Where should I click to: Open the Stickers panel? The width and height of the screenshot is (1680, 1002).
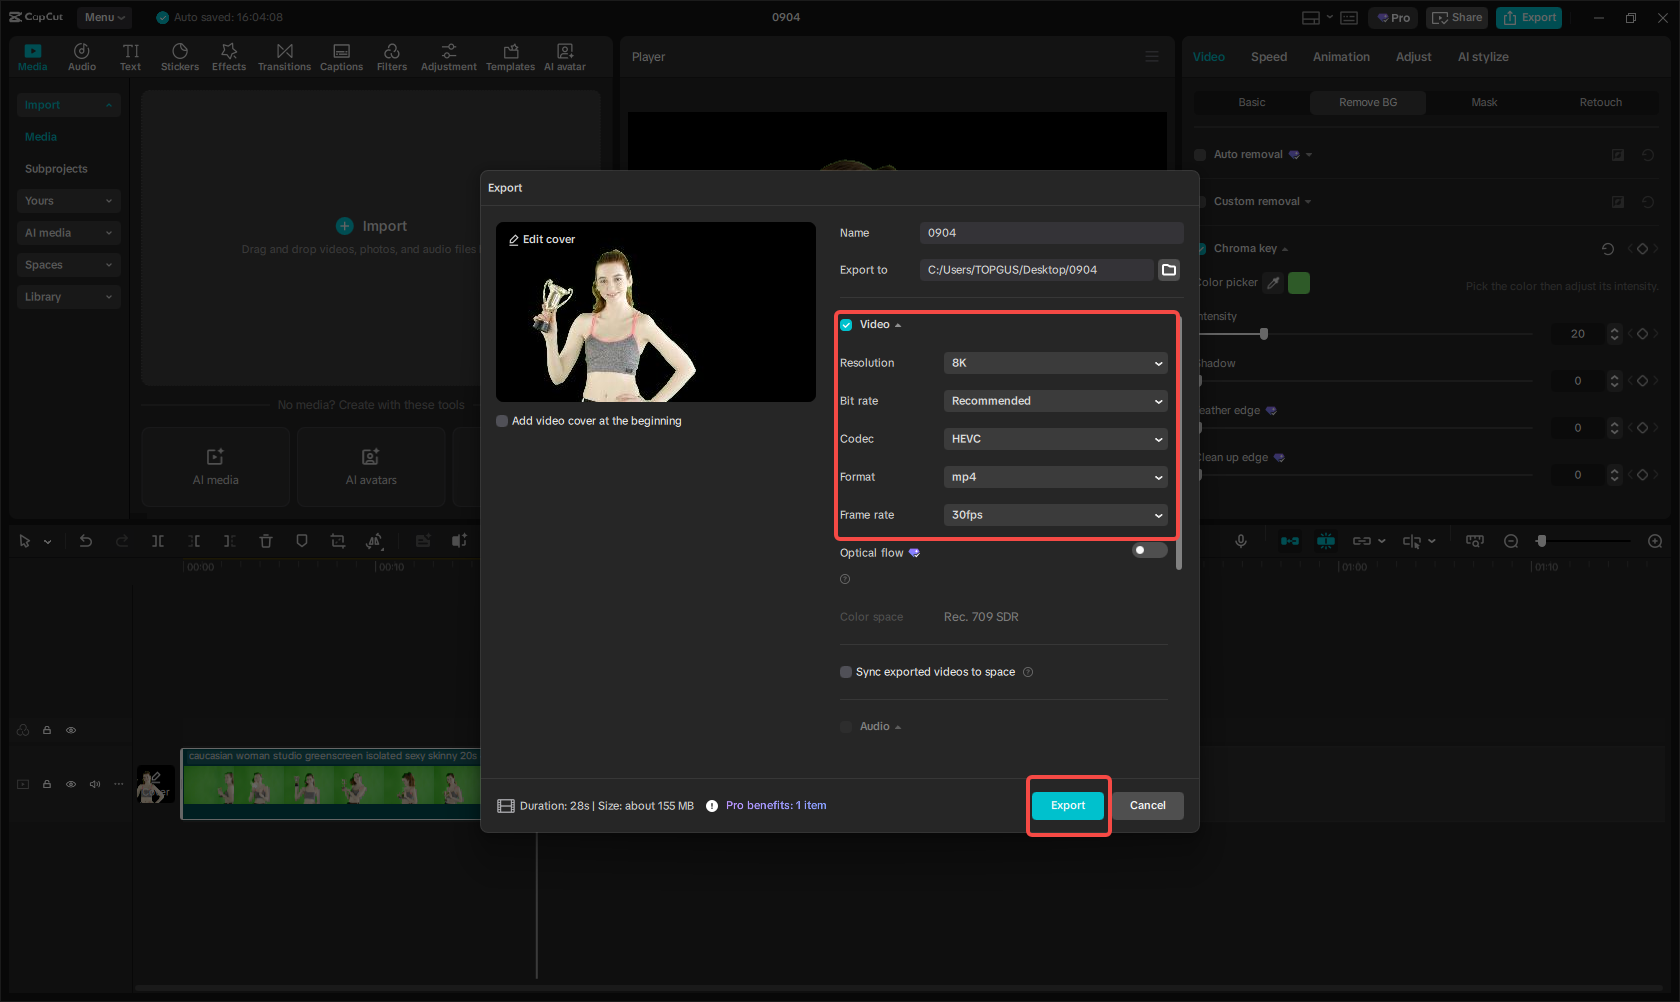(180, 55)
